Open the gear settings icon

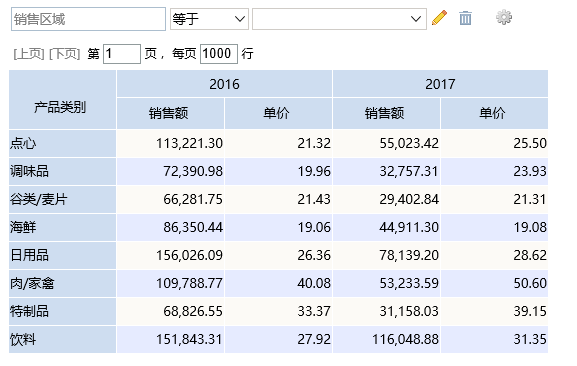click(x=504, y=17)
